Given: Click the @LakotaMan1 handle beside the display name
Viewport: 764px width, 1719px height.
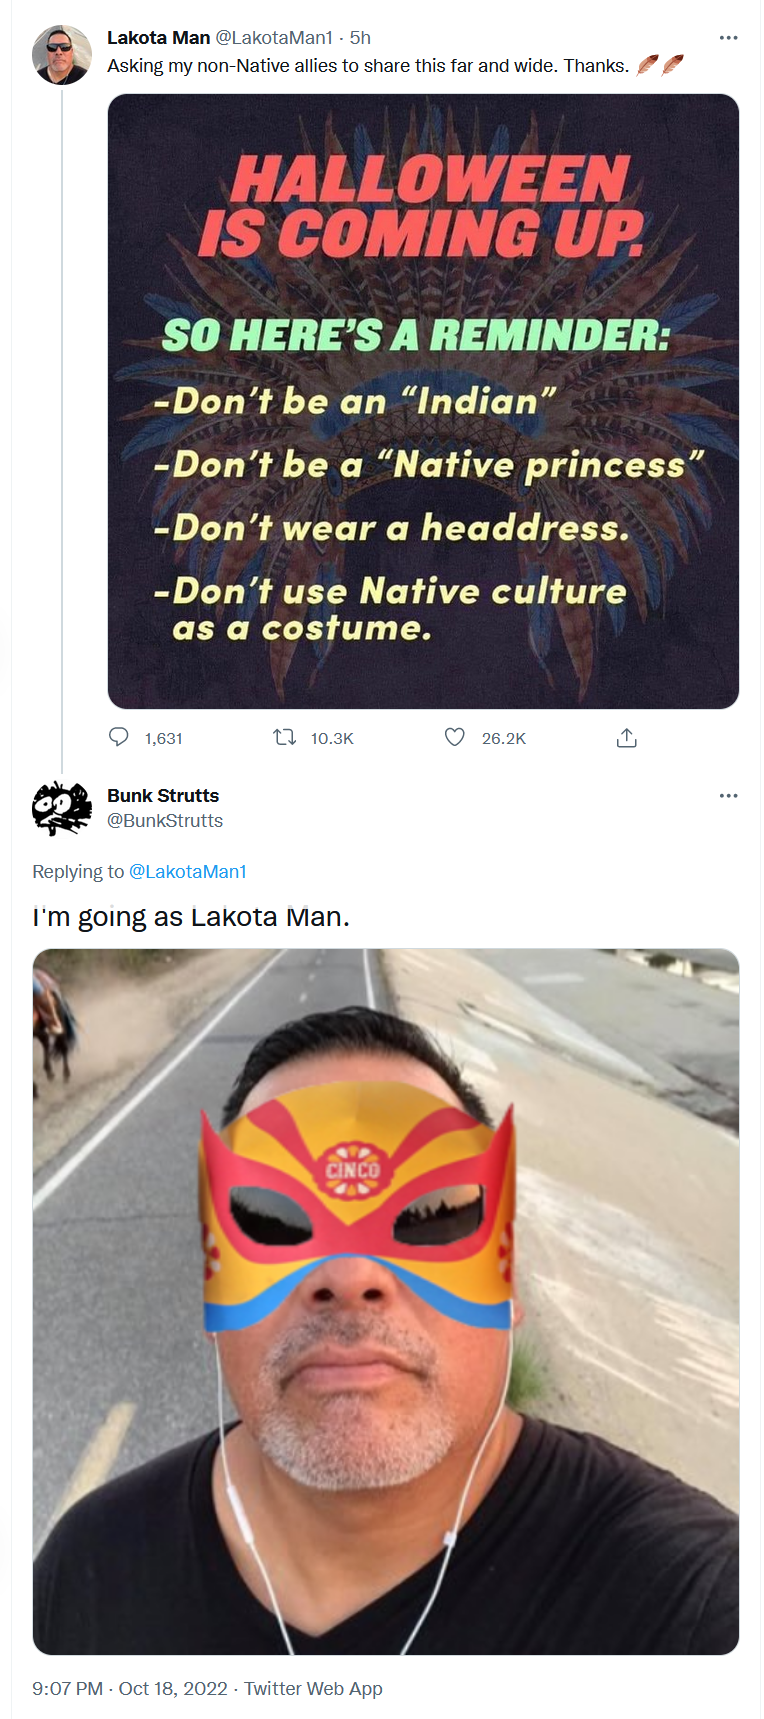Looking at the screenshot, I should click(274, 38).
